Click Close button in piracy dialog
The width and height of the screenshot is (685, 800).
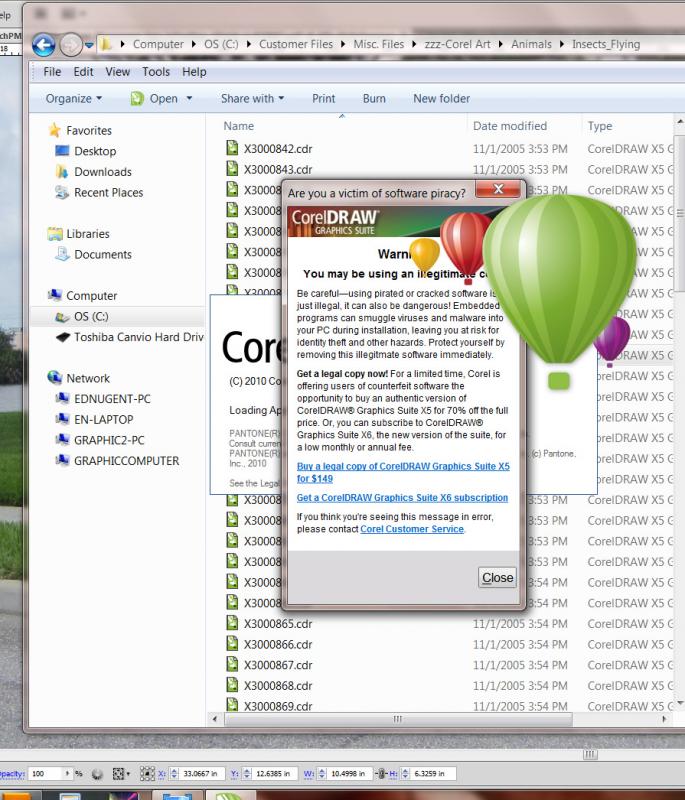click(x=497, y=577)
